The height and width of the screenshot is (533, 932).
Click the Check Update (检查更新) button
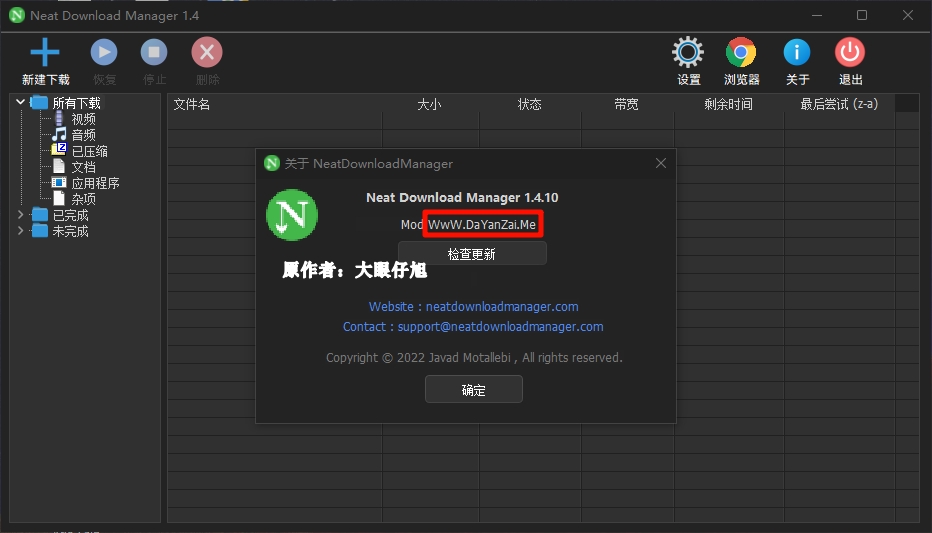click(472, 254)
